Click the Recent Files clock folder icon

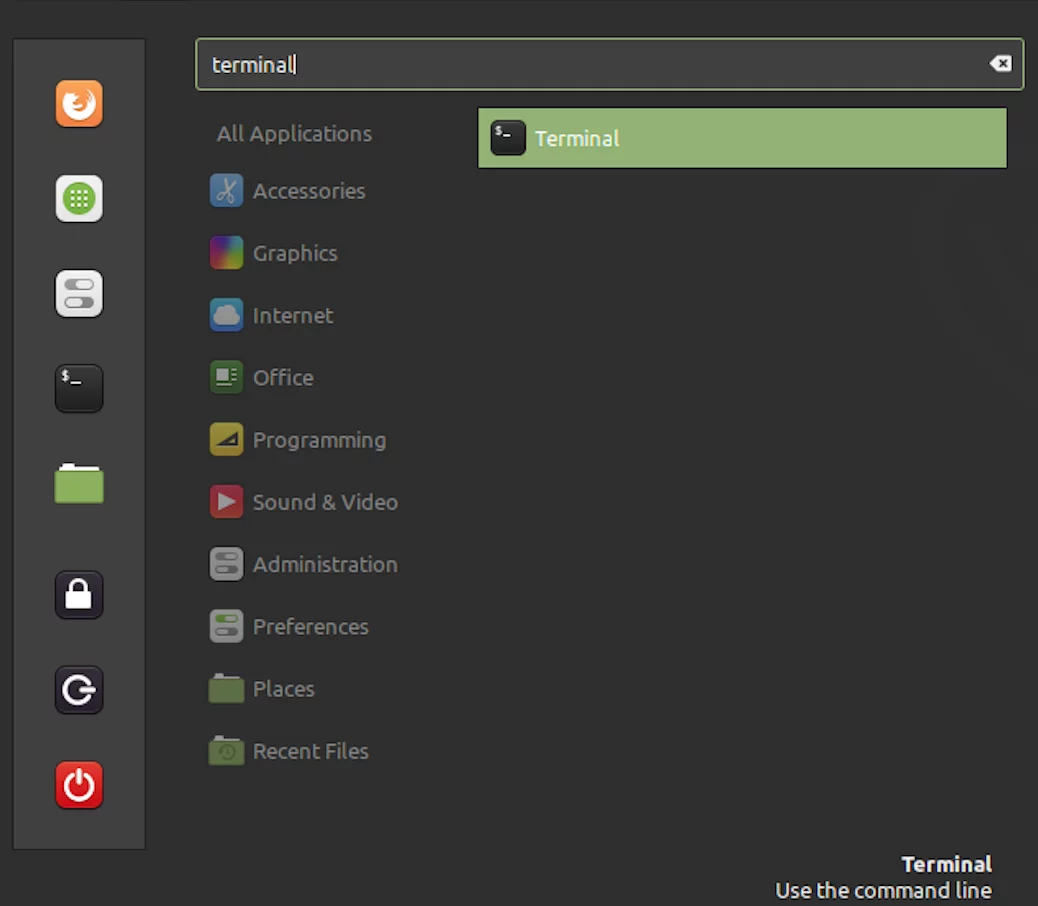point(226,750)
